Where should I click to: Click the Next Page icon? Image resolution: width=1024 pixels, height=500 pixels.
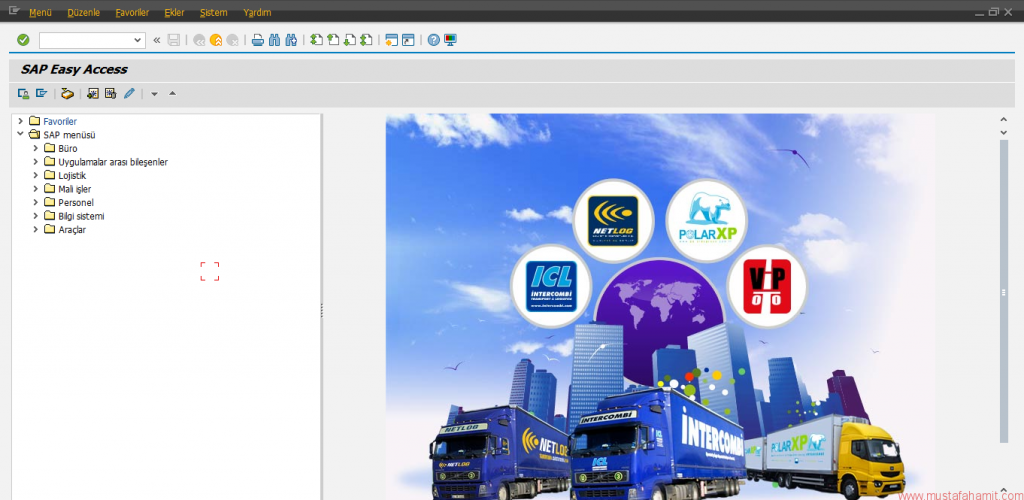pos(350,40)
